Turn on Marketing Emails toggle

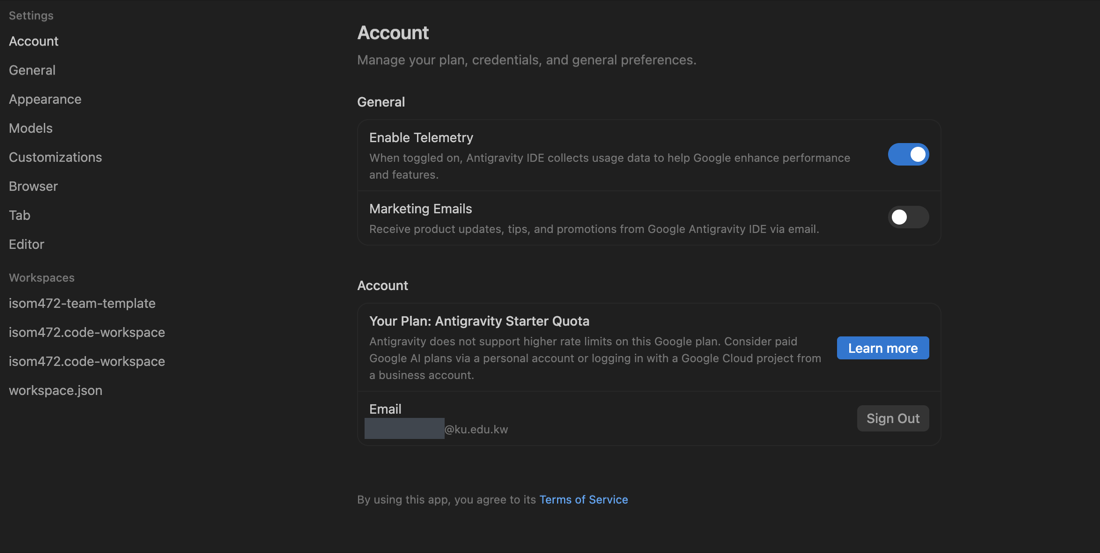click(x=908, y=217)
